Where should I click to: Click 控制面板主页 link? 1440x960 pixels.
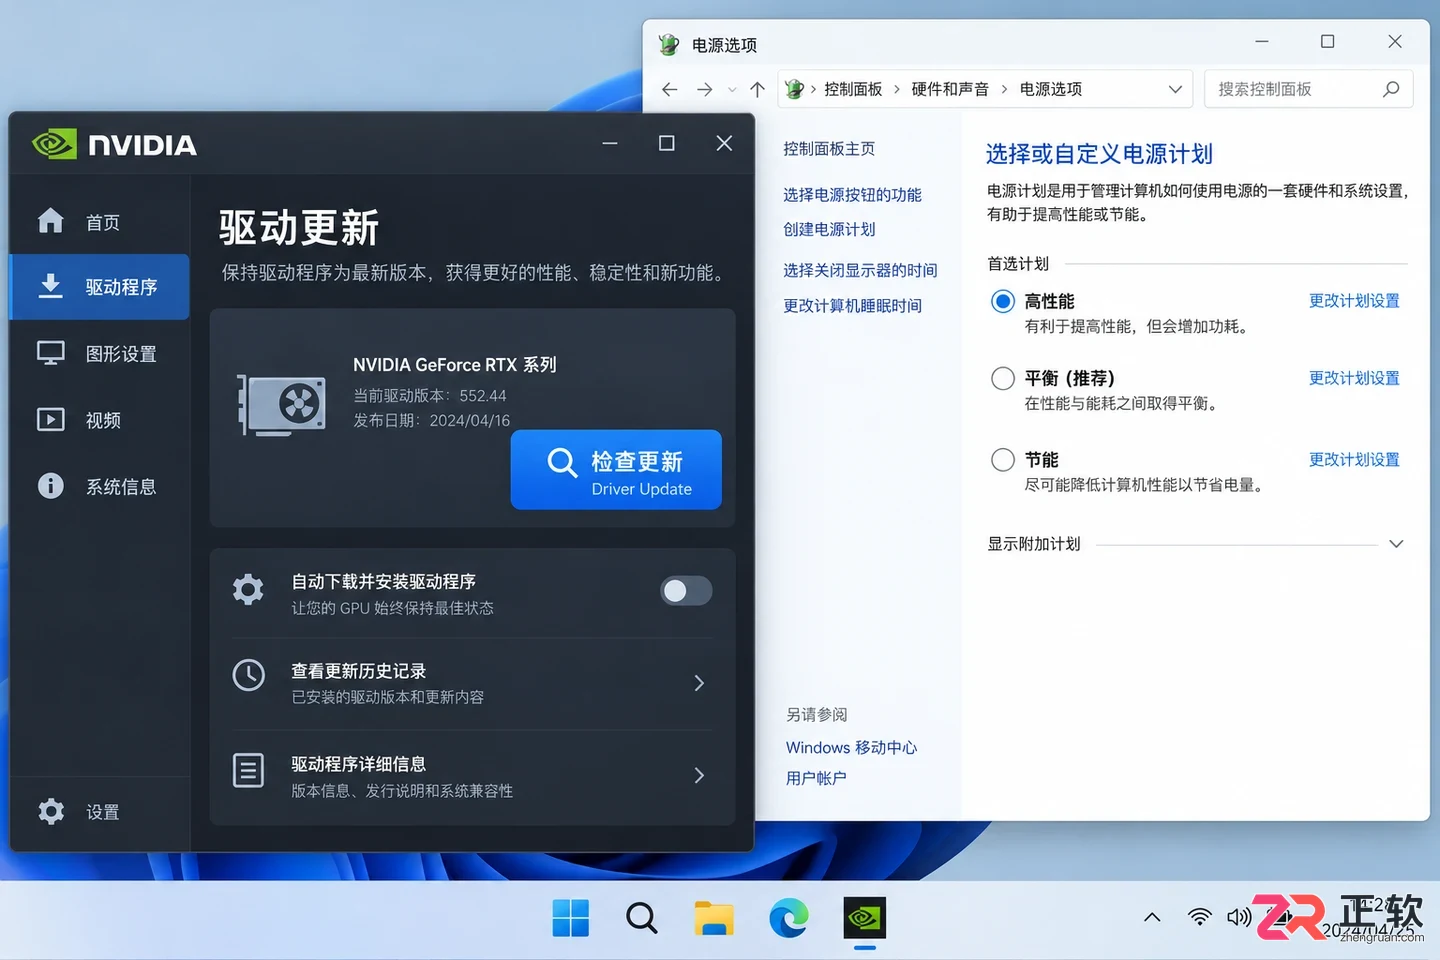tap(829, 149)
